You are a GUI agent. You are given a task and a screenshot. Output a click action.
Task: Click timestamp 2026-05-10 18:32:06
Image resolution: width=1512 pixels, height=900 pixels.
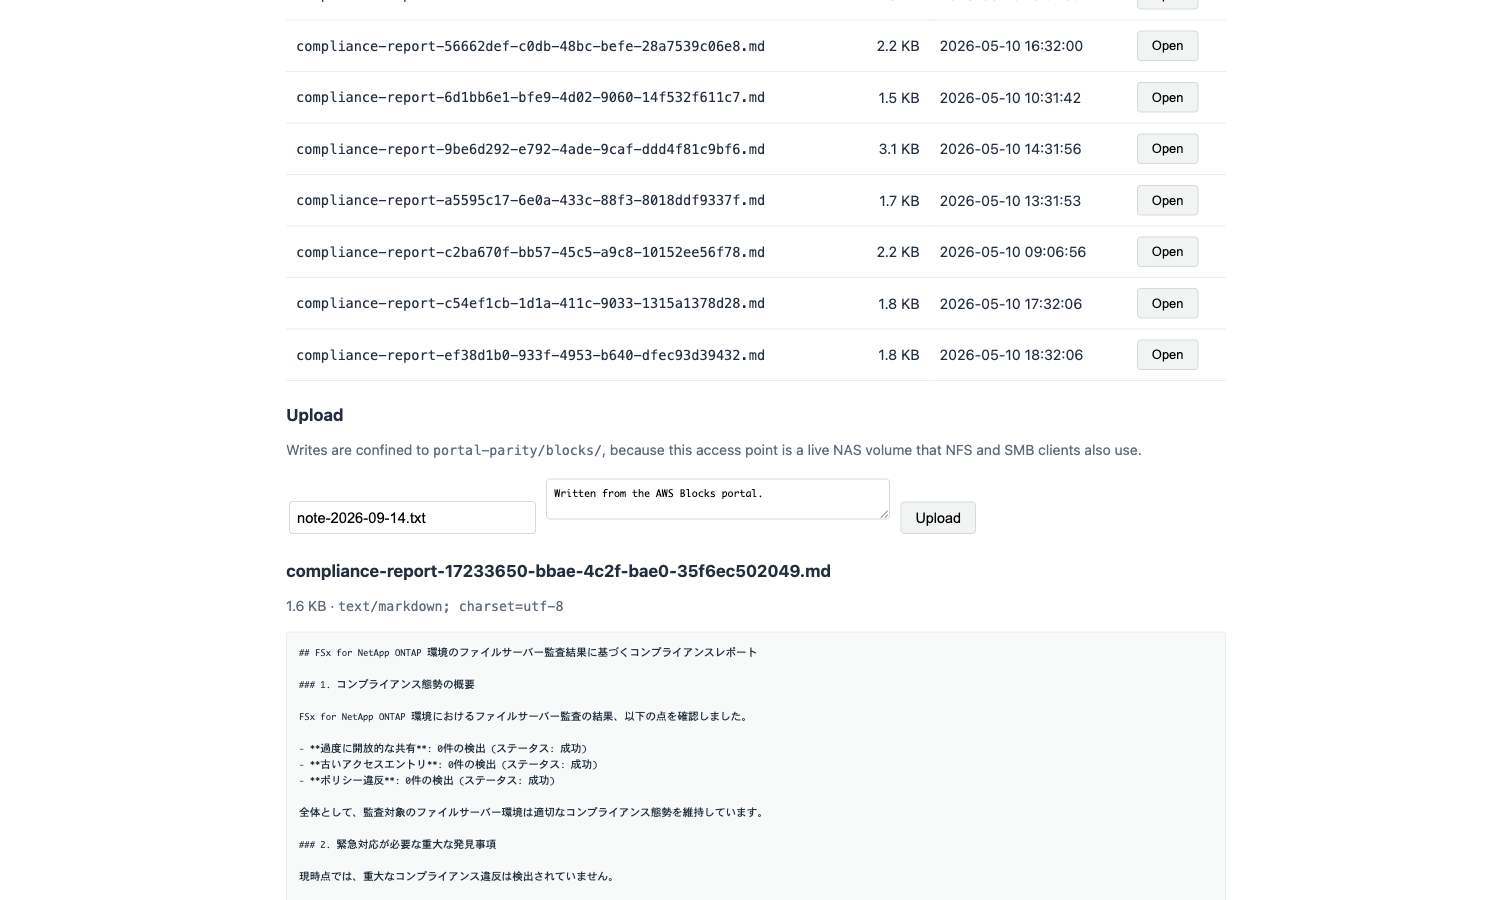(1011, 355)
